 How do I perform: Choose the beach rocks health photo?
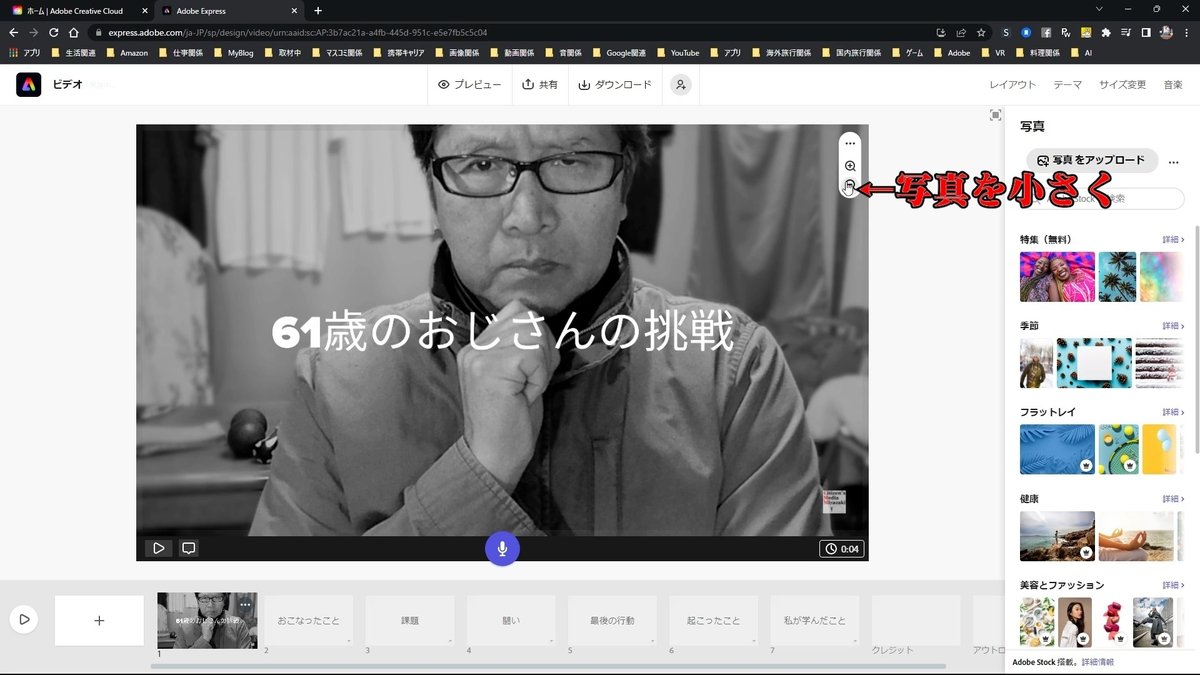coord(1057,536)
